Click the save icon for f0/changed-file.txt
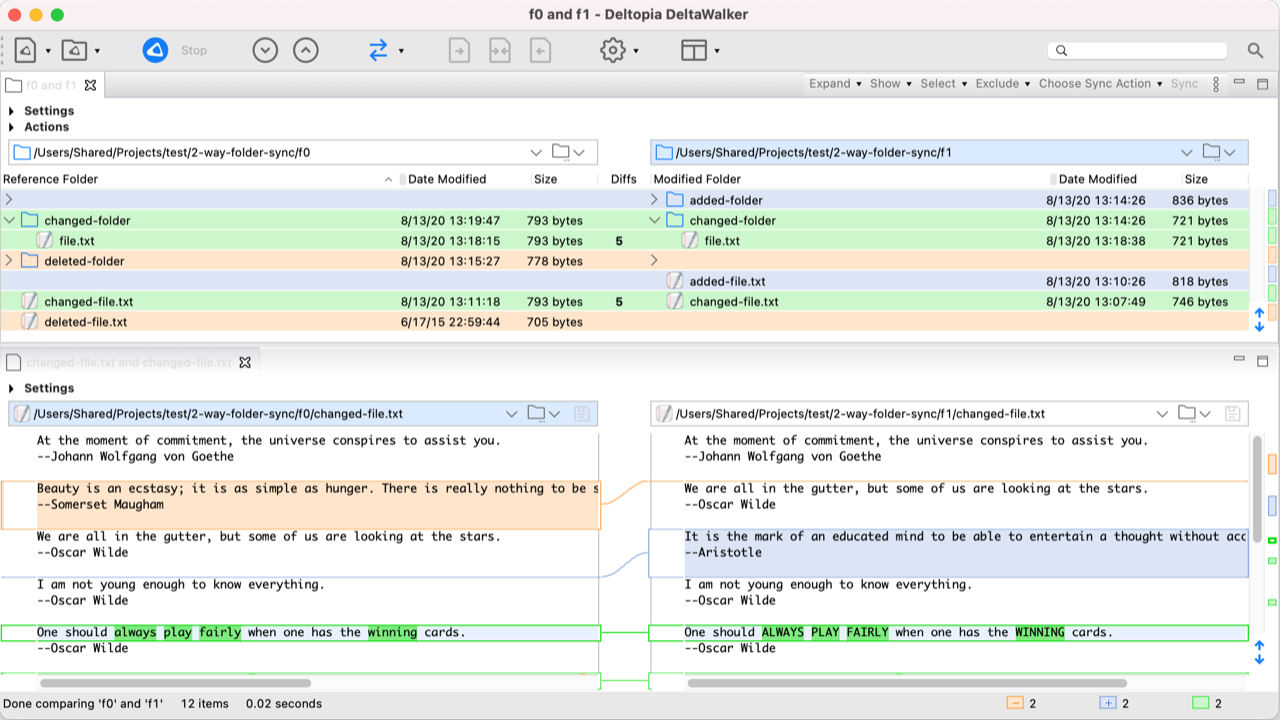Screen dimensions: 1280x720 (582, 413)
